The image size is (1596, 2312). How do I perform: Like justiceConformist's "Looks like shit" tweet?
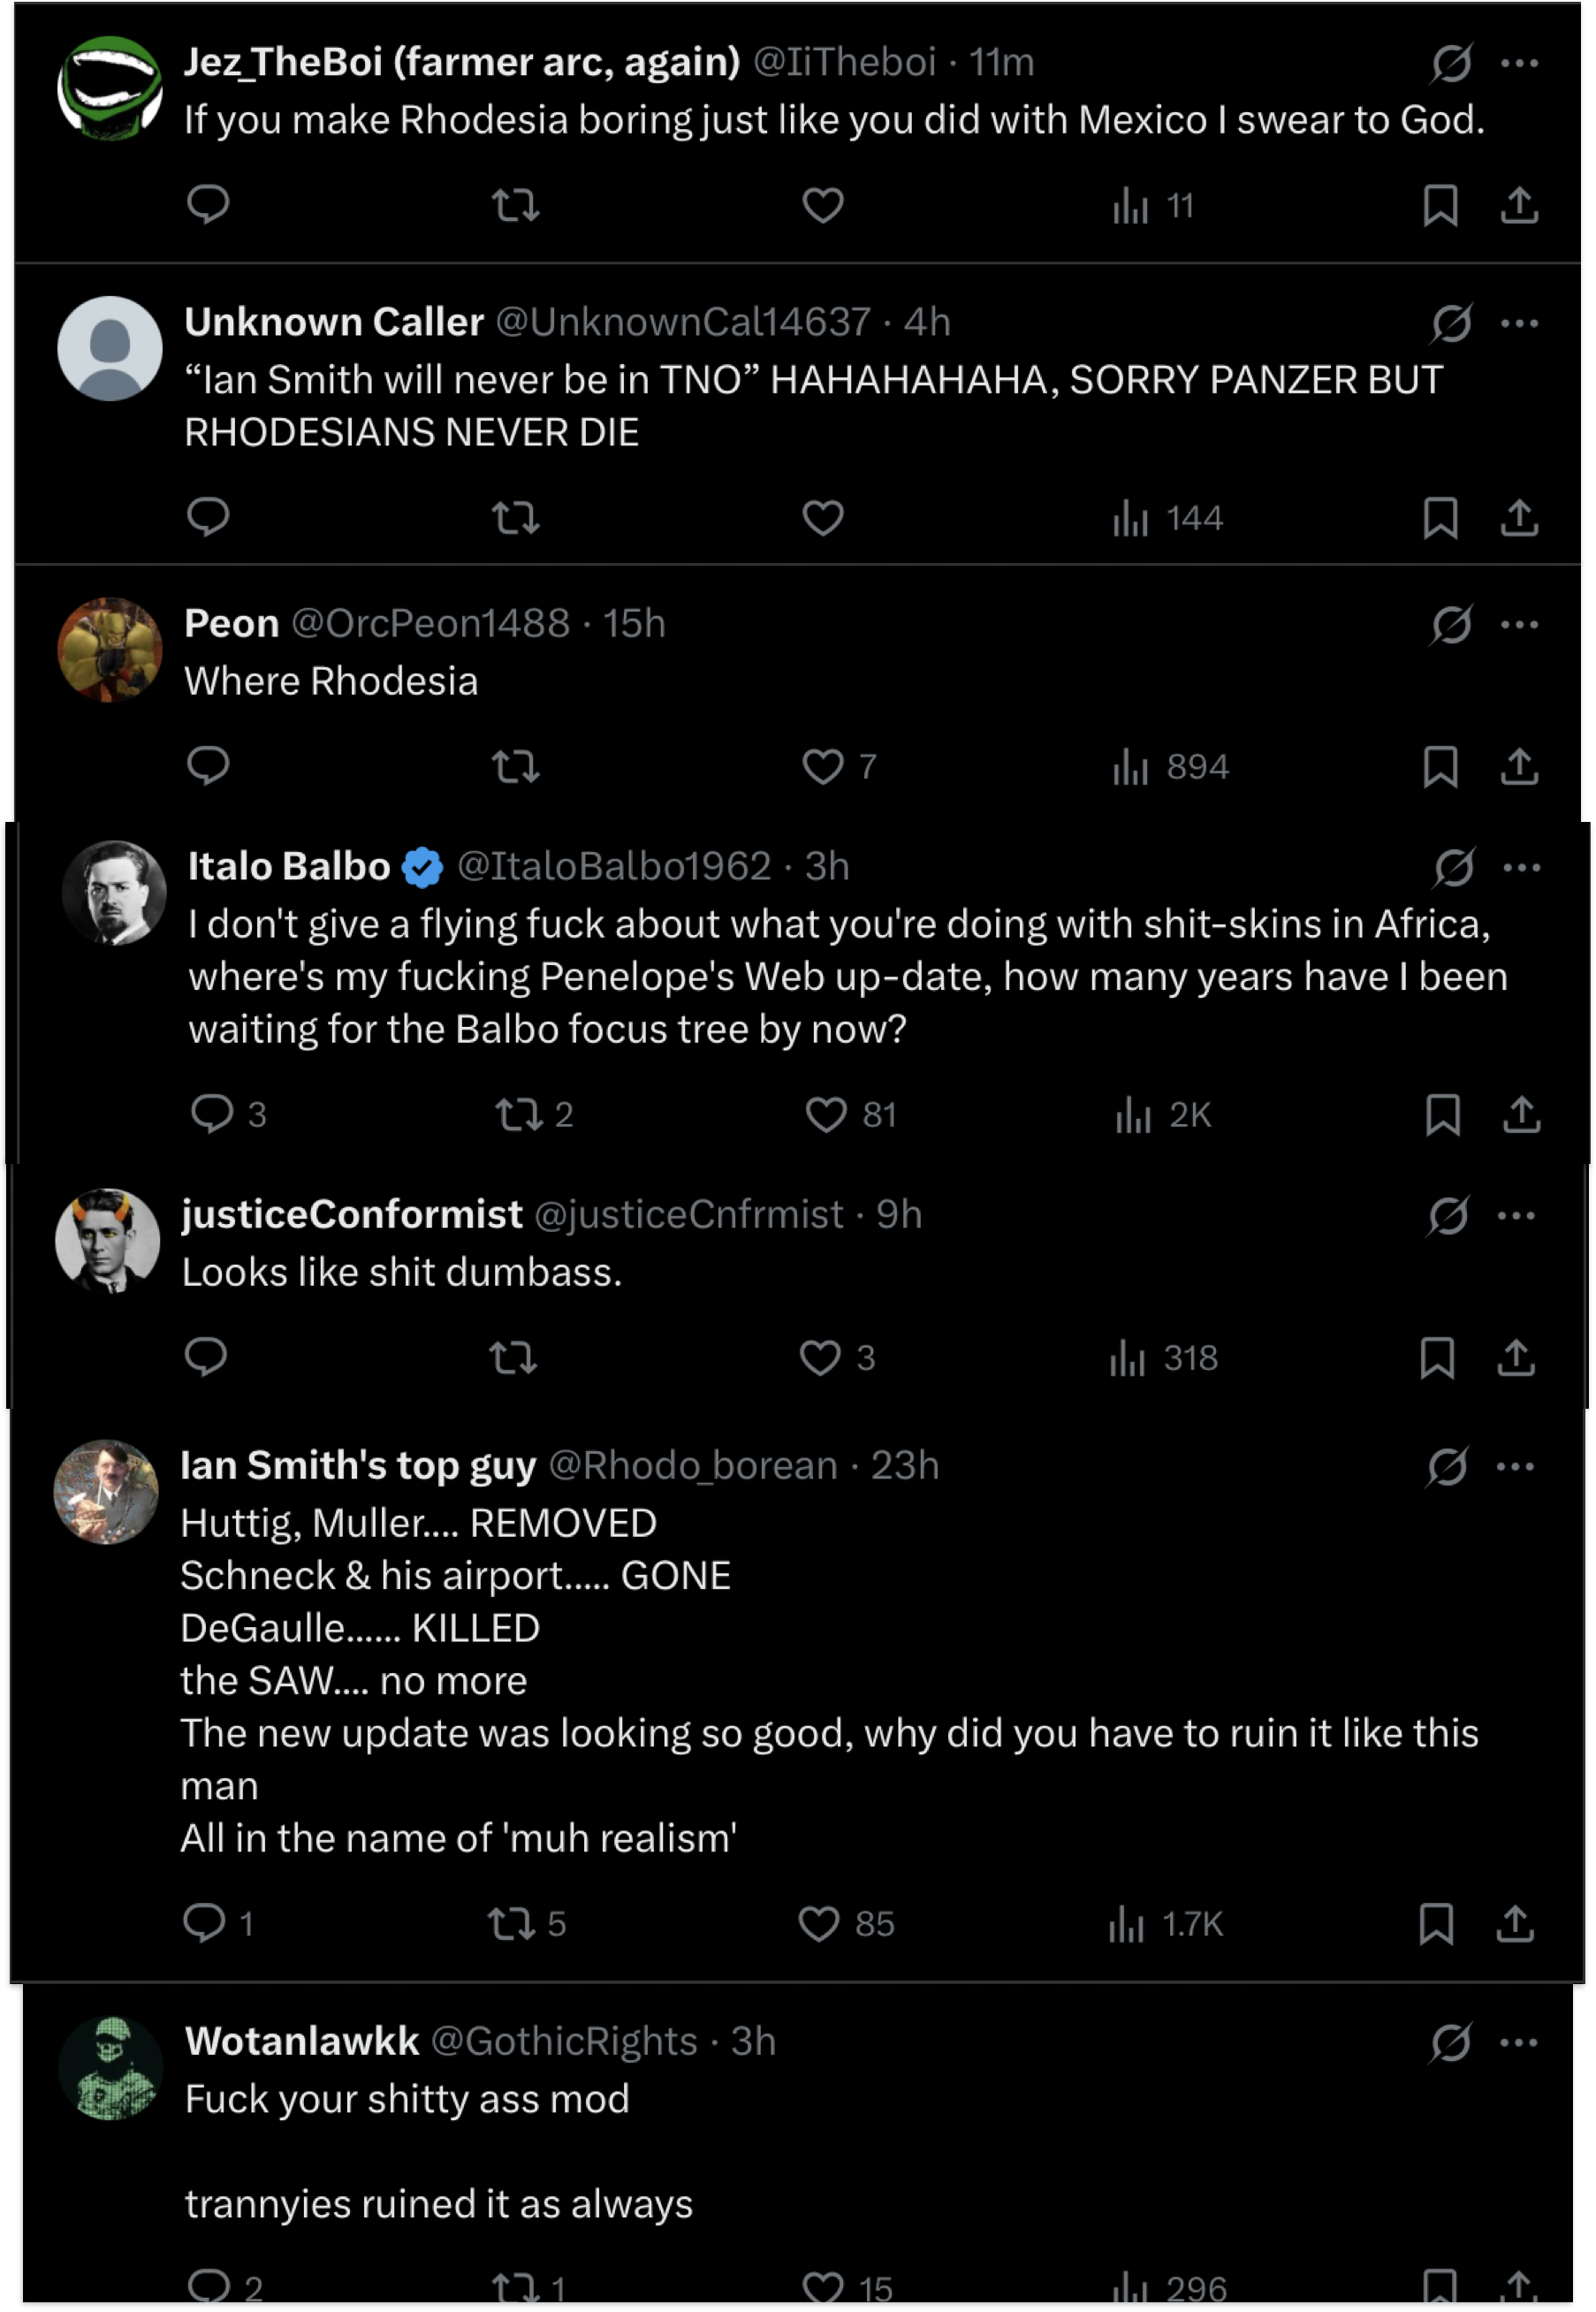(x=821, y=1357)
